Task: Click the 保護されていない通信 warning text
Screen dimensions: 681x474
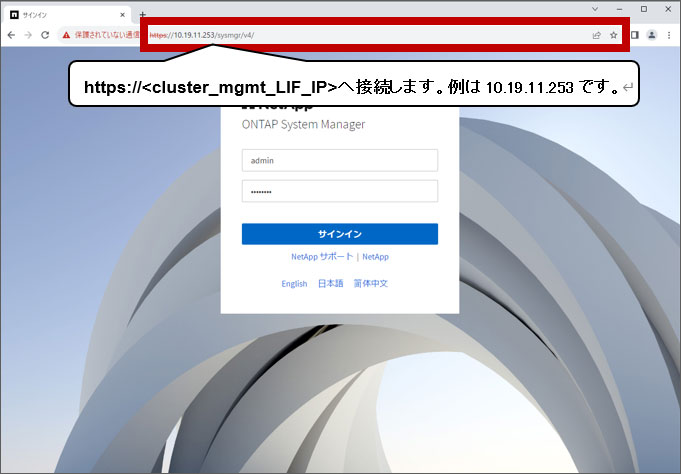Action: click(107, 35)
